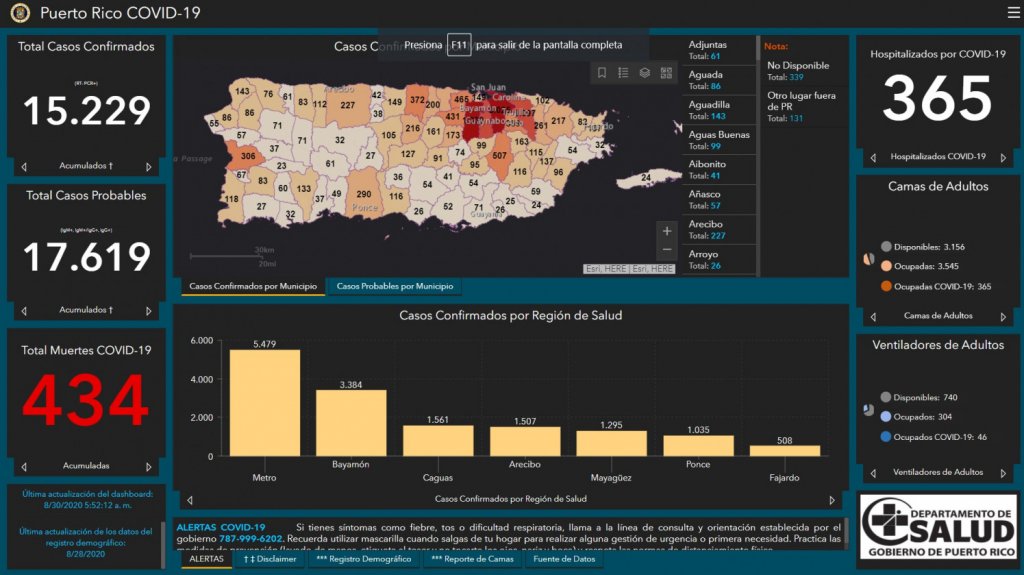
Task: Zoom out on the map
Action: click(x=667, y=250)
